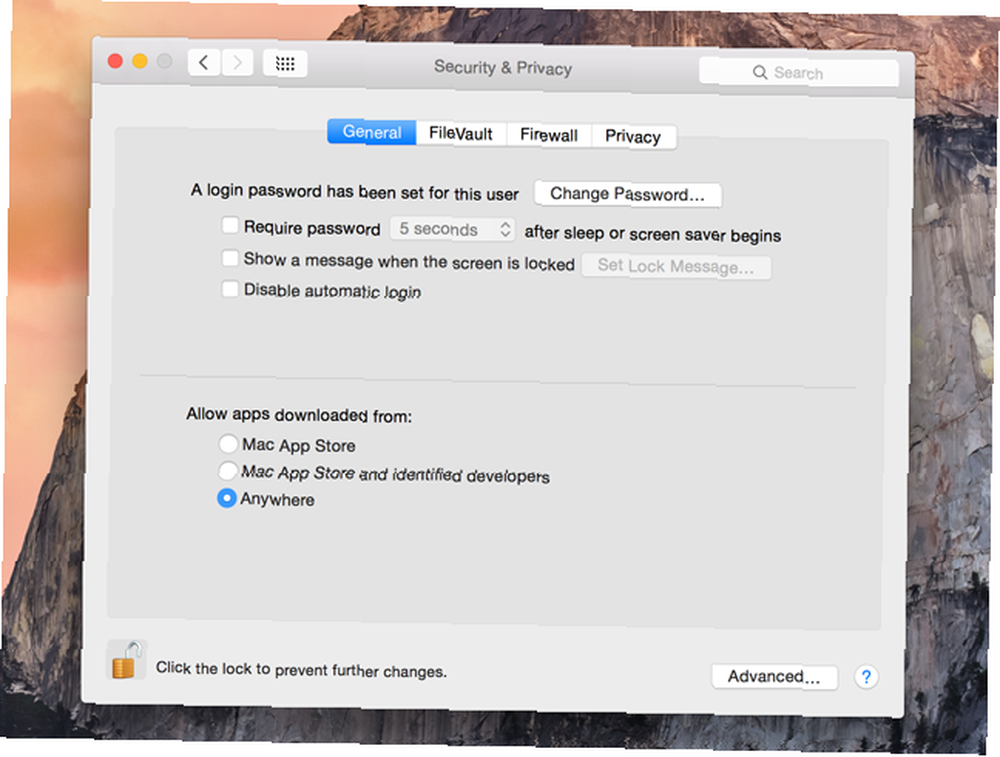Open the Privacy tab
Screen dimensions: 1000x757
[x=633, y=136]
